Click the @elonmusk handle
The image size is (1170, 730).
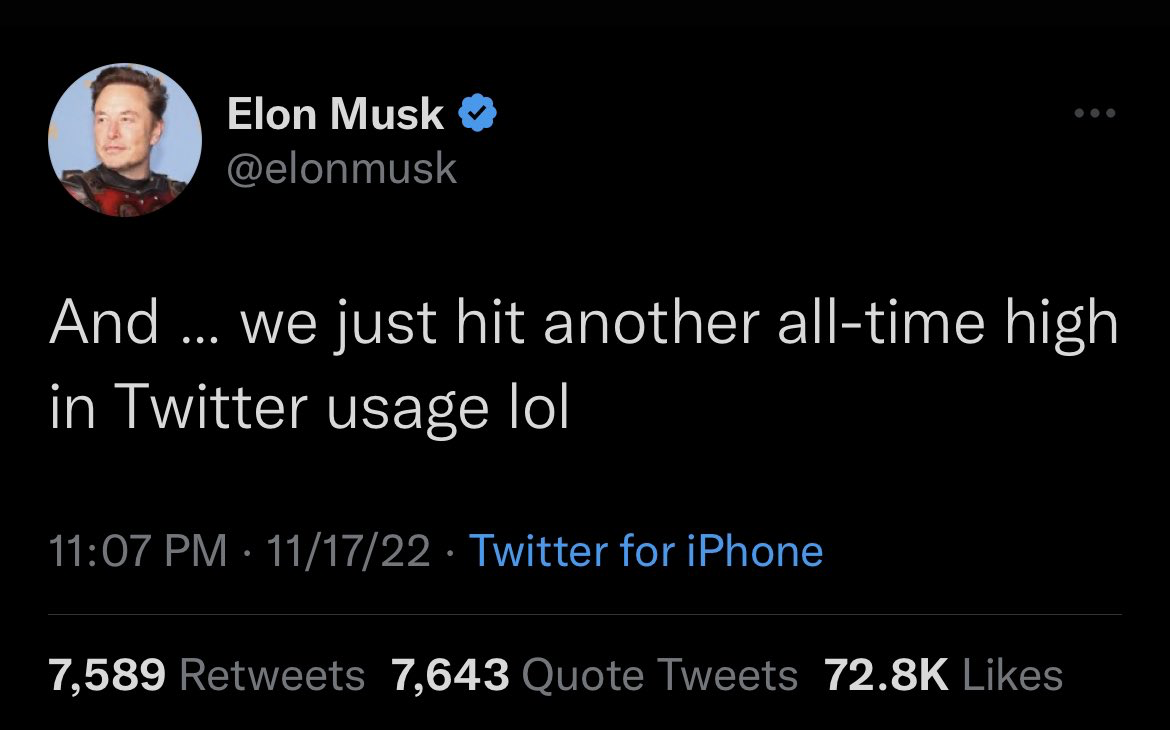345,167
